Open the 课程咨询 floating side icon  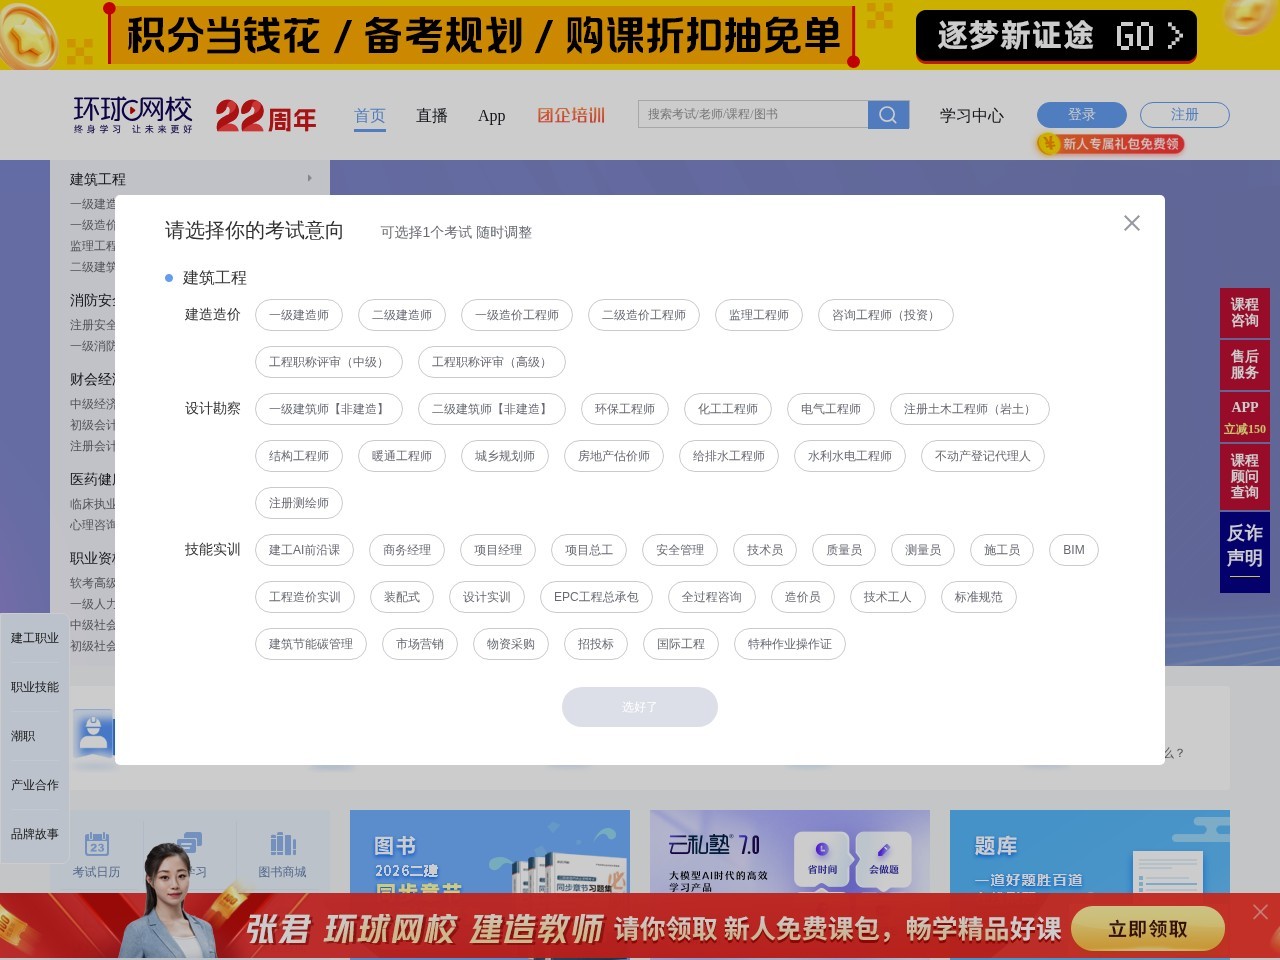pos(1243,313)
